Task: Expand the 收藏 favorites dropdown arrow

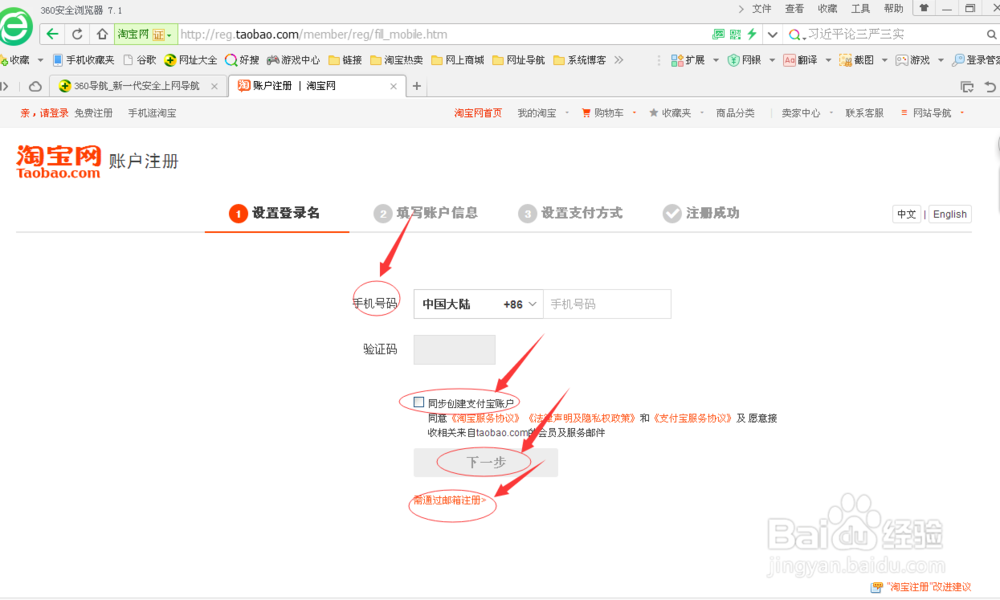Action: tap(40, 60)
